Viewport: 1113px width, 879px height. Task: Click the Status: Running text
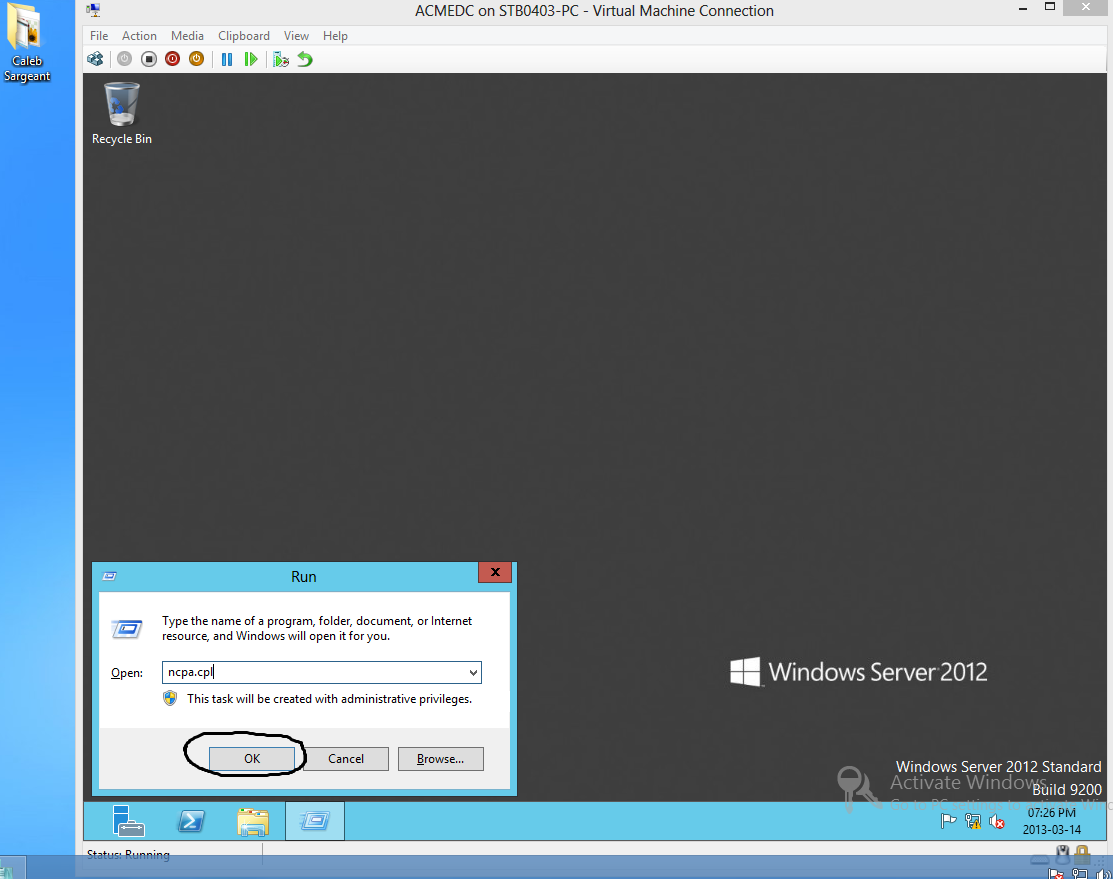click(128, 854)
